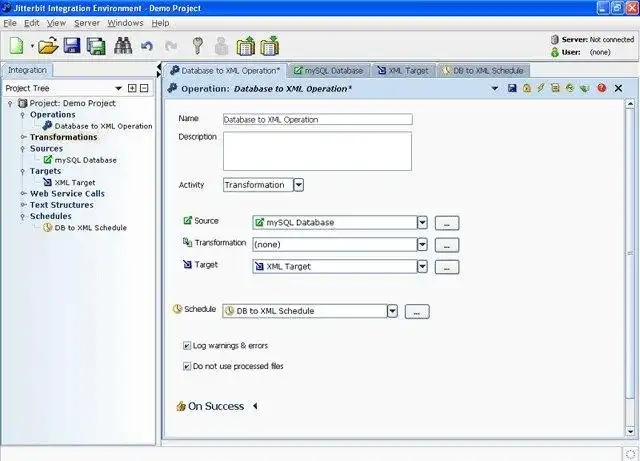
Task: Open the Windows menu
Action: click(125, 23)
